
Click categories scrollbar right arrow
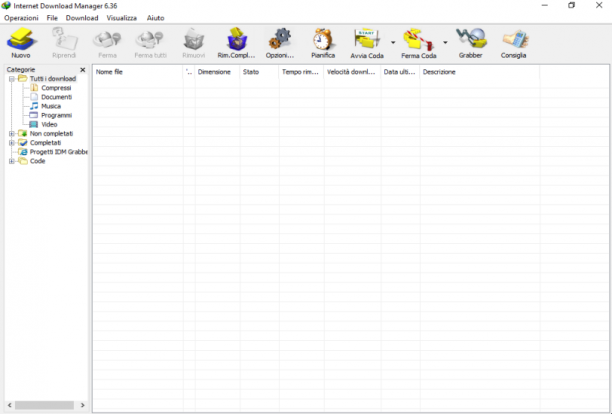pyautogui.click(x=82, y=405)
